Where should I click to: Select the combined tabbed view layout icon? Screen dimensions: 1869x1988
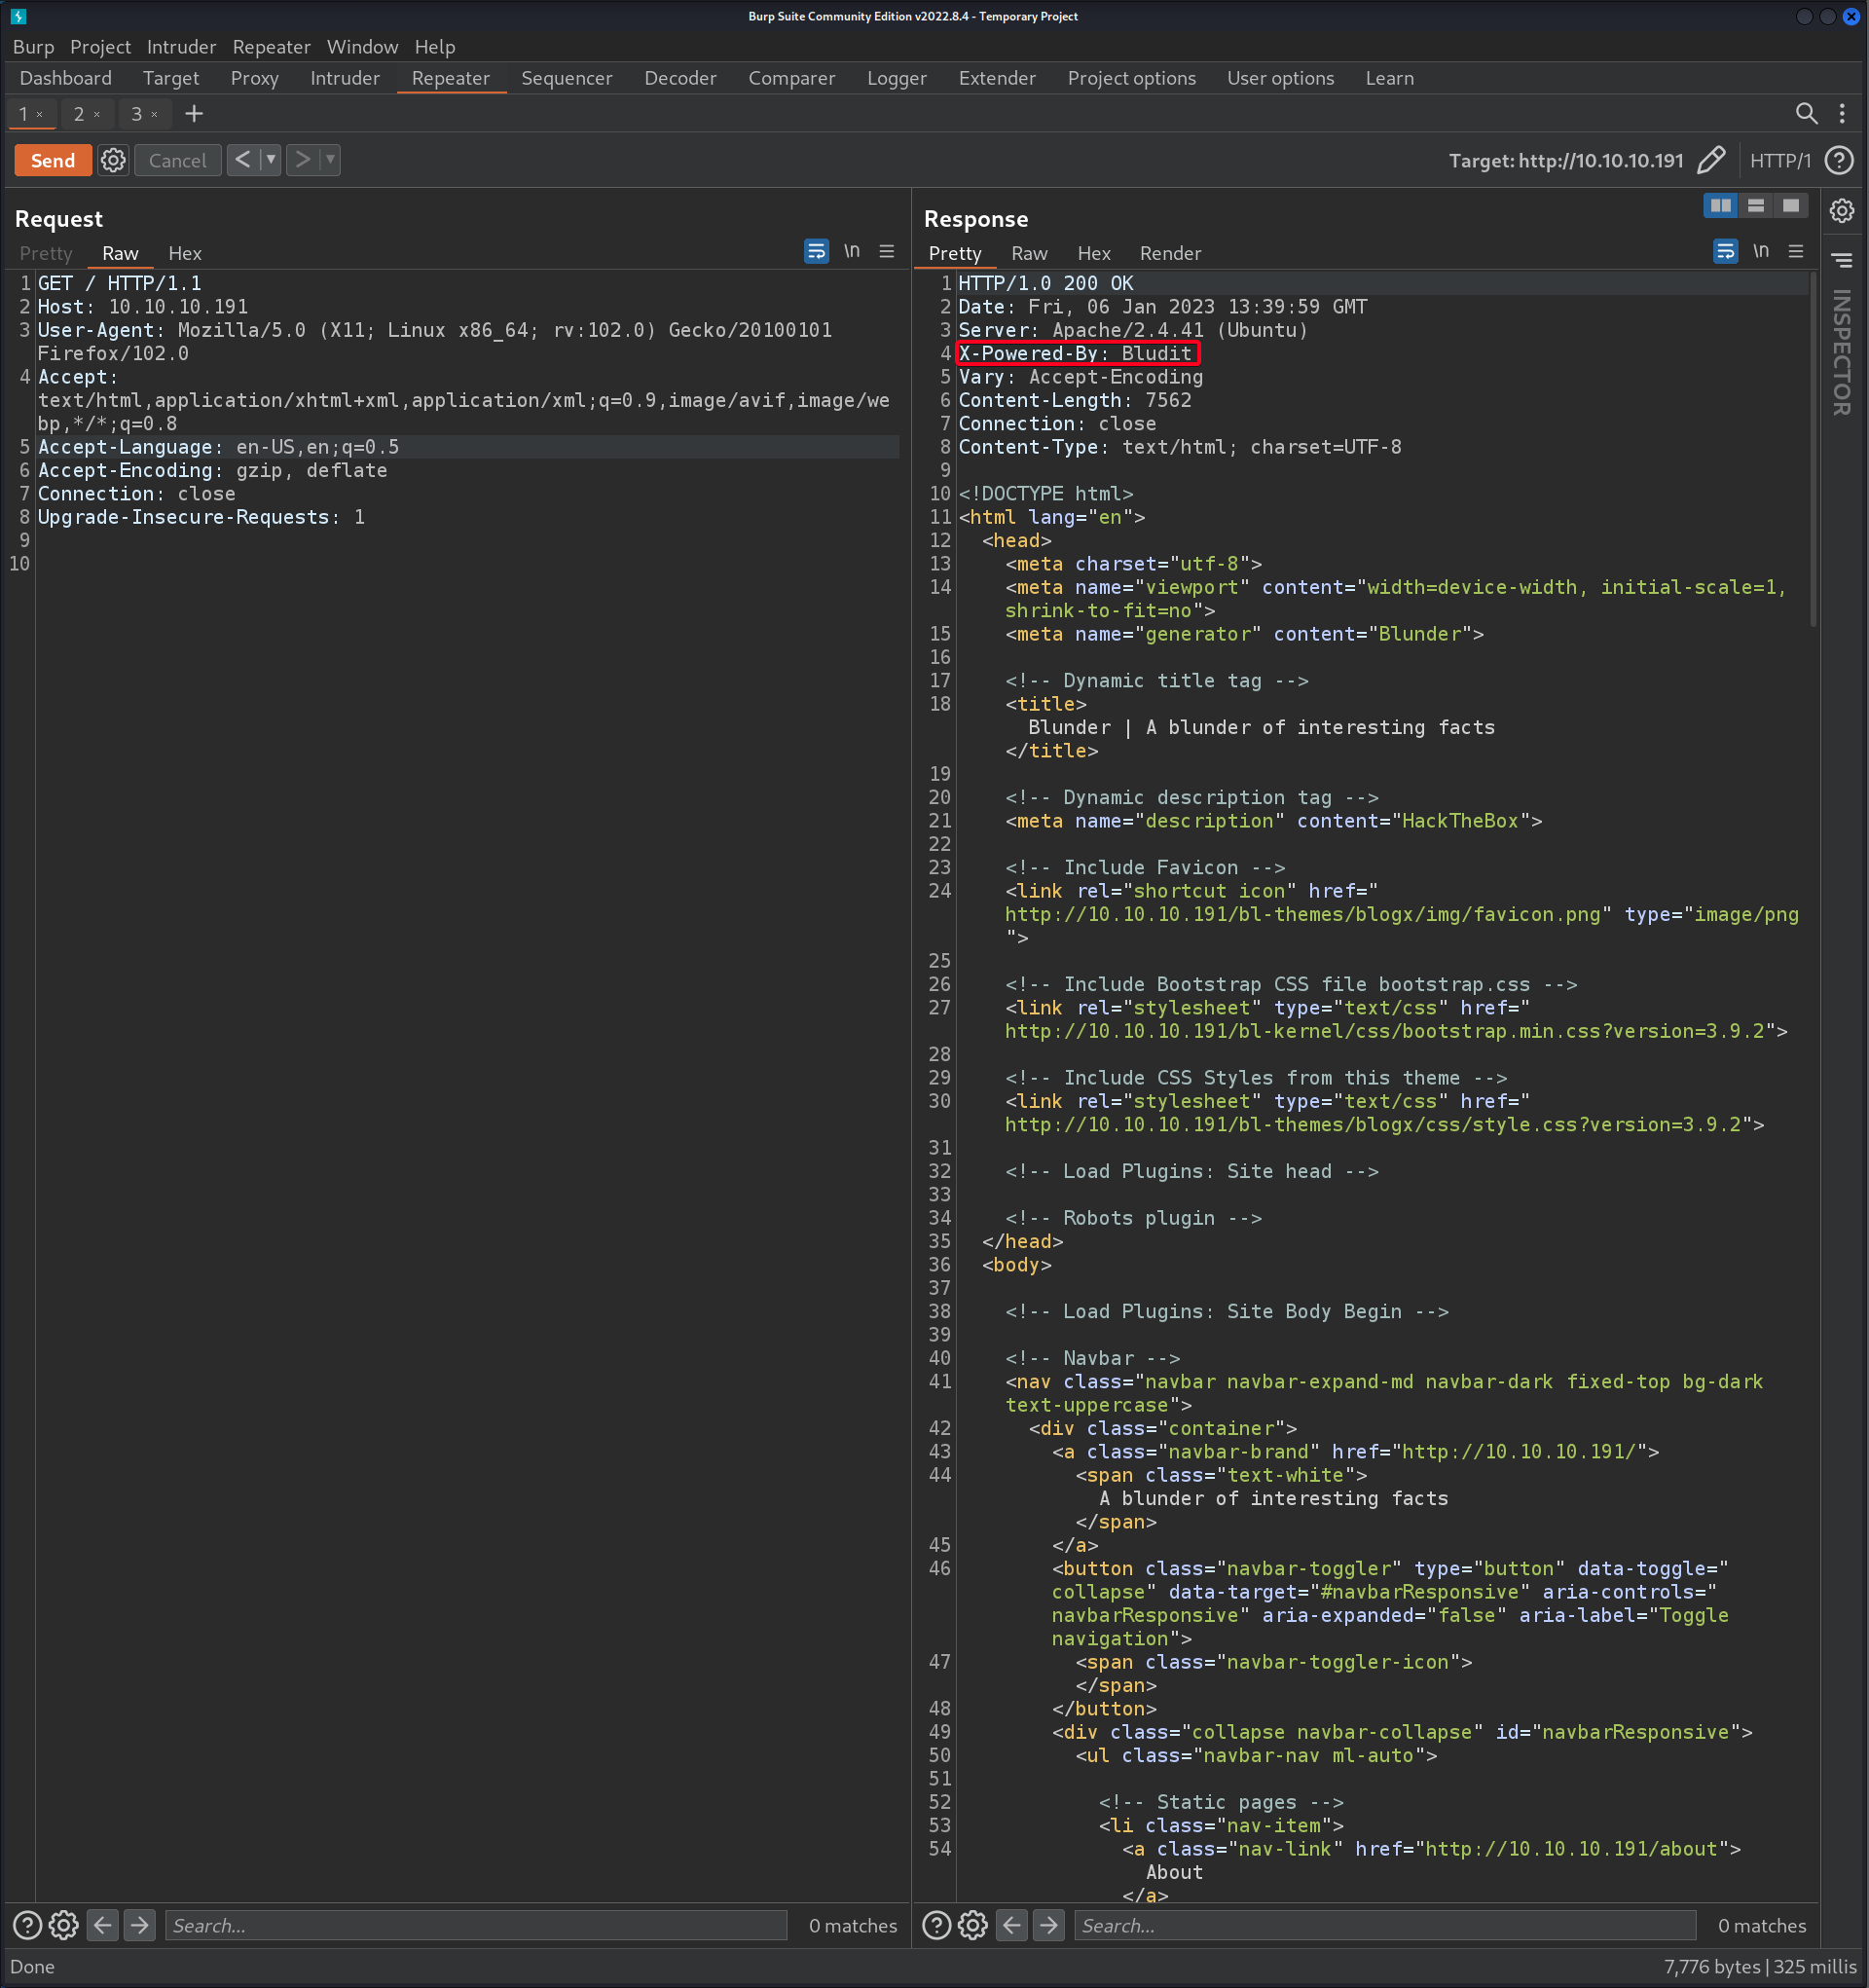click(1790, 205)
